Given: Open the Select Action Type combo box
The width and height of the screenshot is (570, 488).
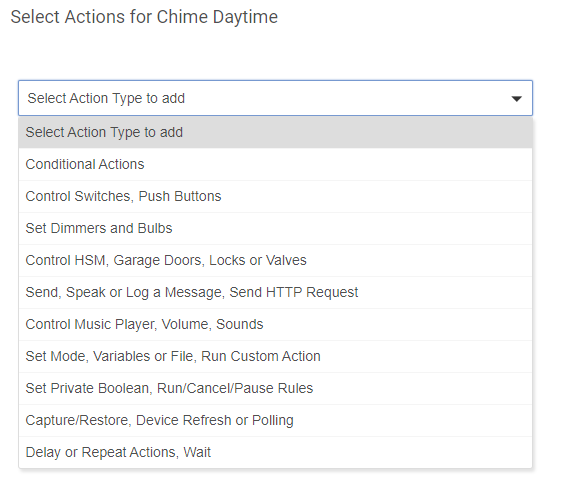Looking at the screenshot, I should tap(275, 98).
